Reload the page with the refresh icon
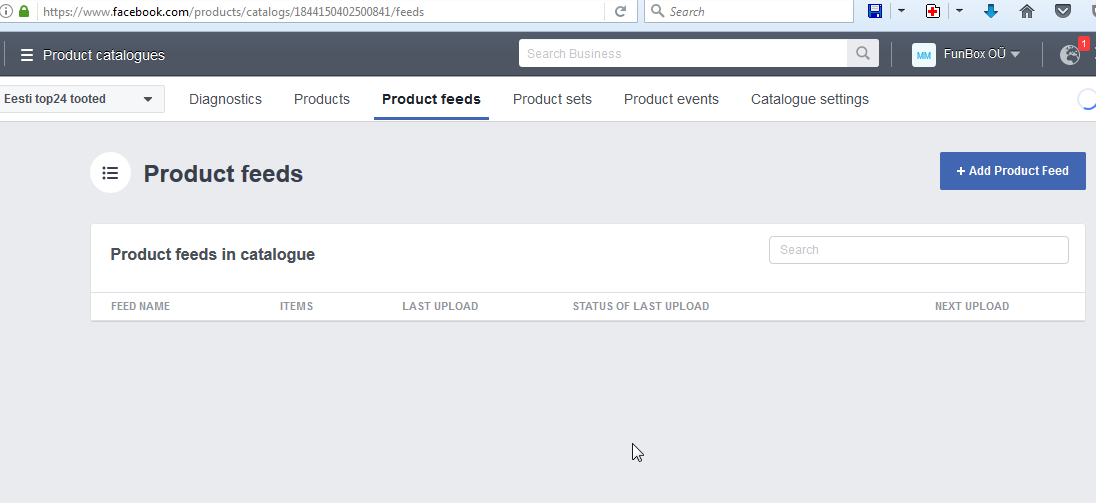This screenshot has height=503, width=1096. pos(620,12)
